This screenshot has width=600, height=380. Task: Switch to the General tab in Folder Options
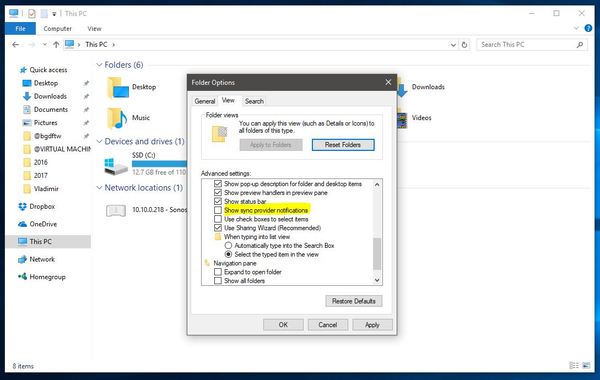coord(205,101)
